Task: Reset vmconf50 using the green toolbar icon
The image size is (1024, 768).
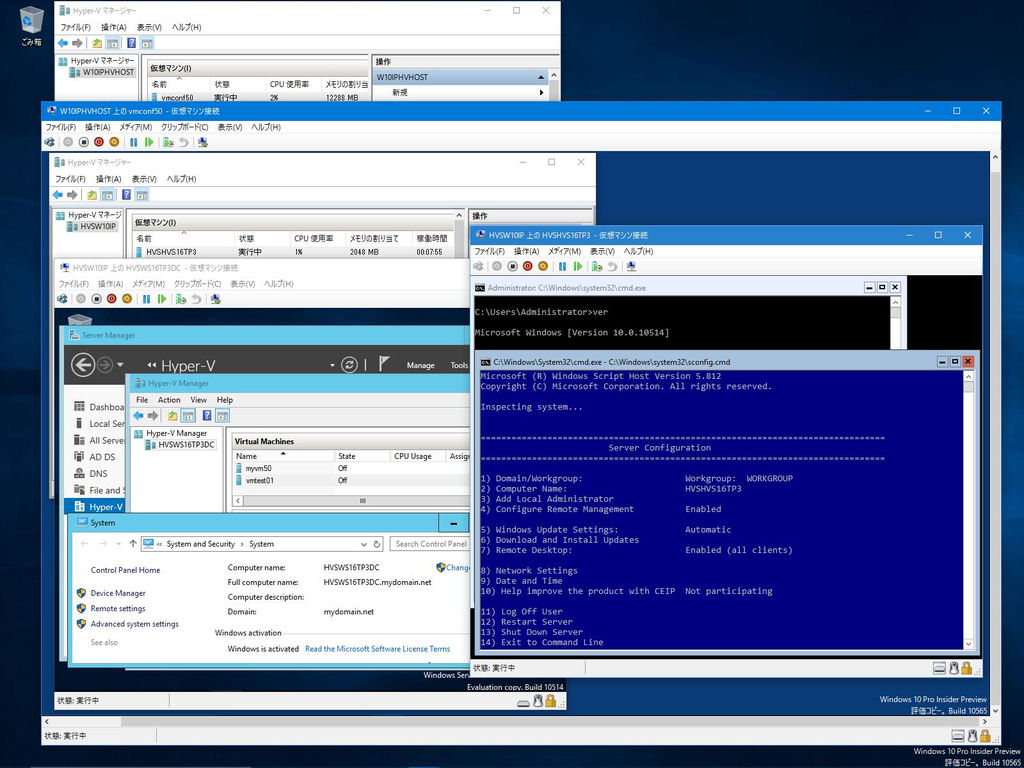Action: coord(149,142)
